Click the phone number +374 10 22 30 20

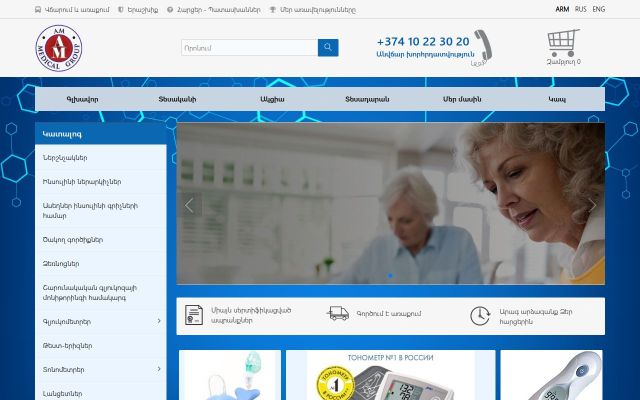coord(423,42)
